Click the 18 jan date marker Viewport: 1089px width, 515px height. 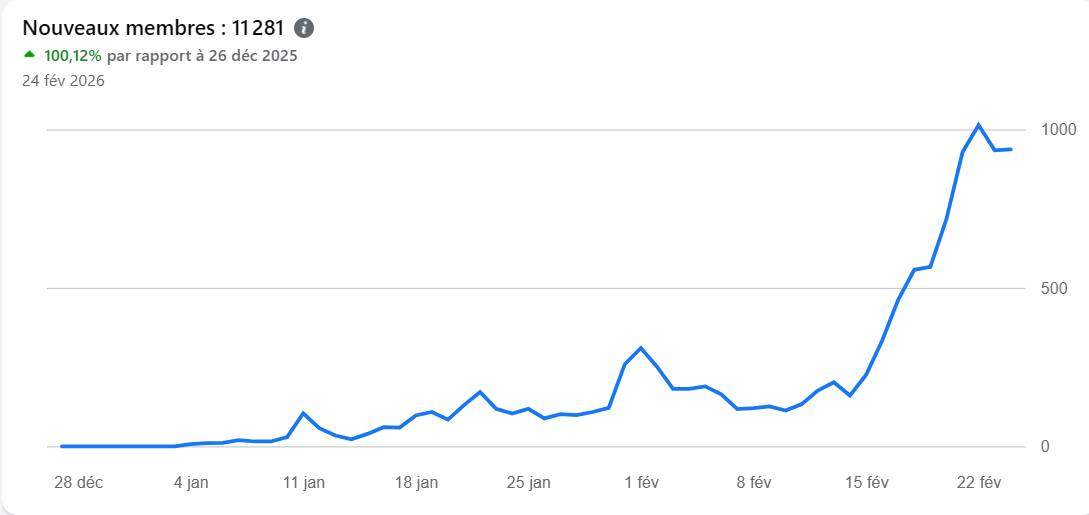416,482
